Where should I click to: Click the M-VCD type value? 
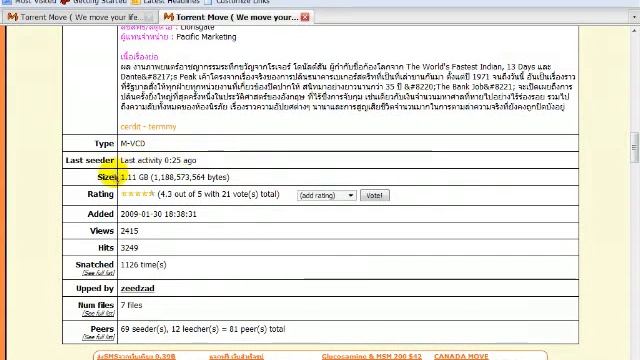[x=133, y=143]
